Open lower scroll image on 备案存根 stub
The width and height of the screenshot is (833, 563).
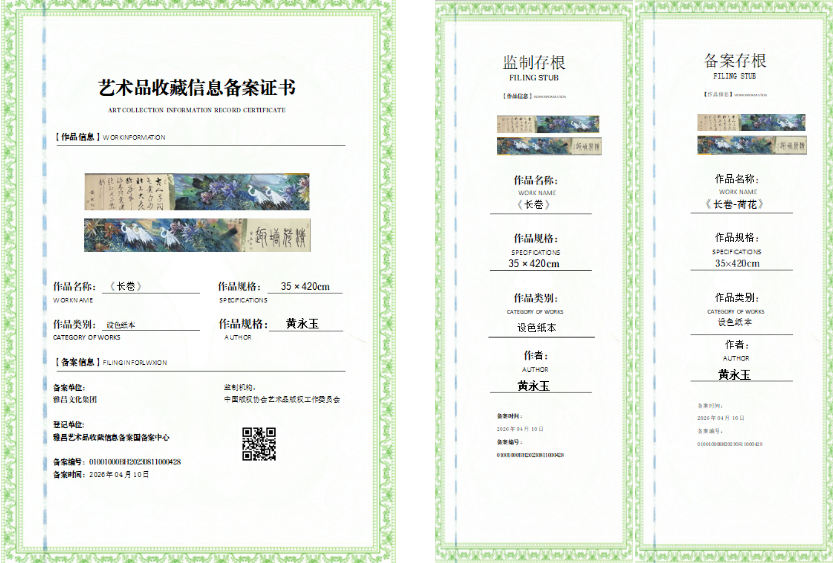[x=752, y=145]
